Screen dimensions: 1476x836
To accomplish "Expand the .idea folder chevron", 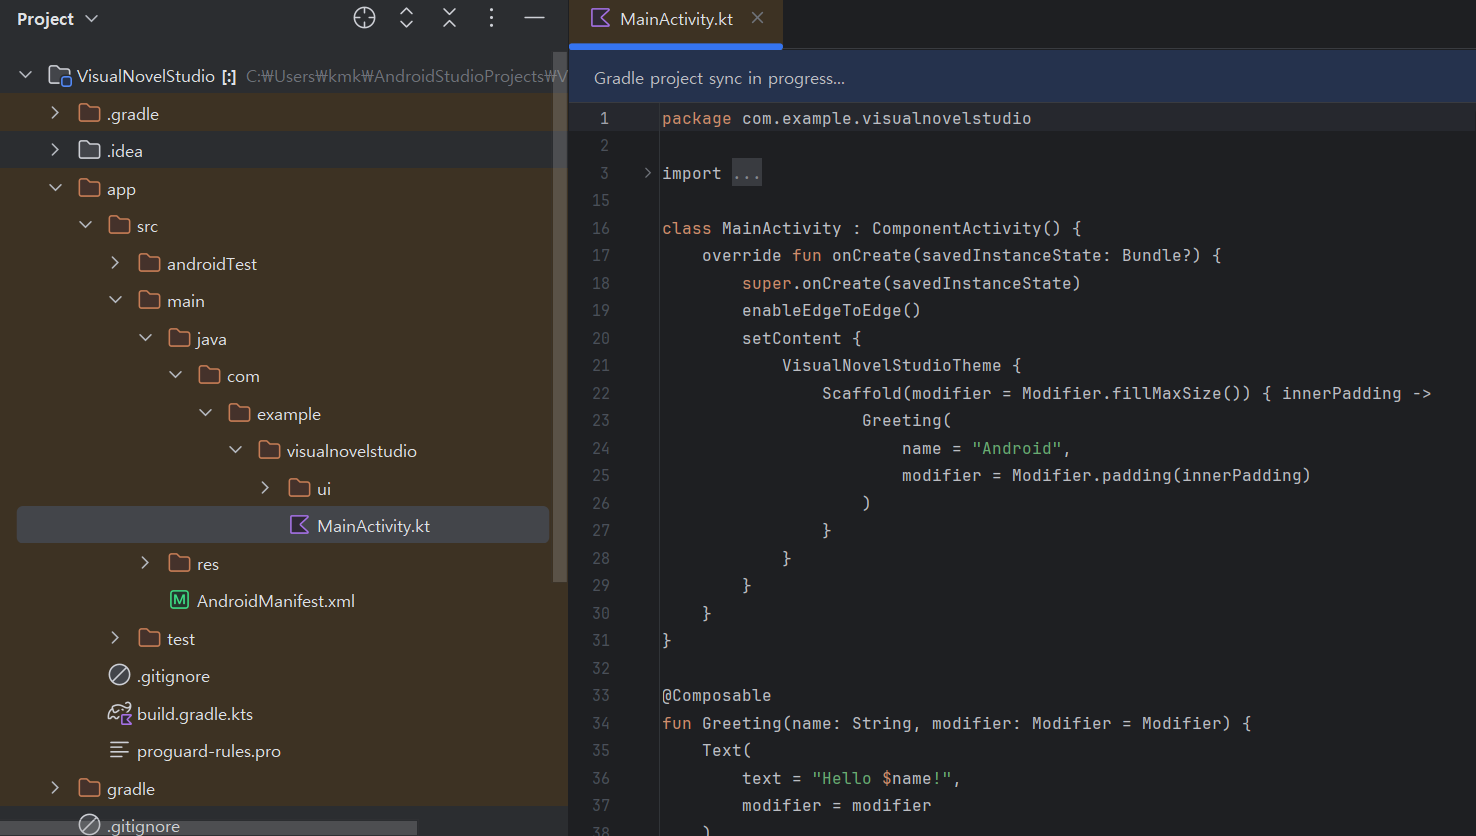I will coord(55,151).
